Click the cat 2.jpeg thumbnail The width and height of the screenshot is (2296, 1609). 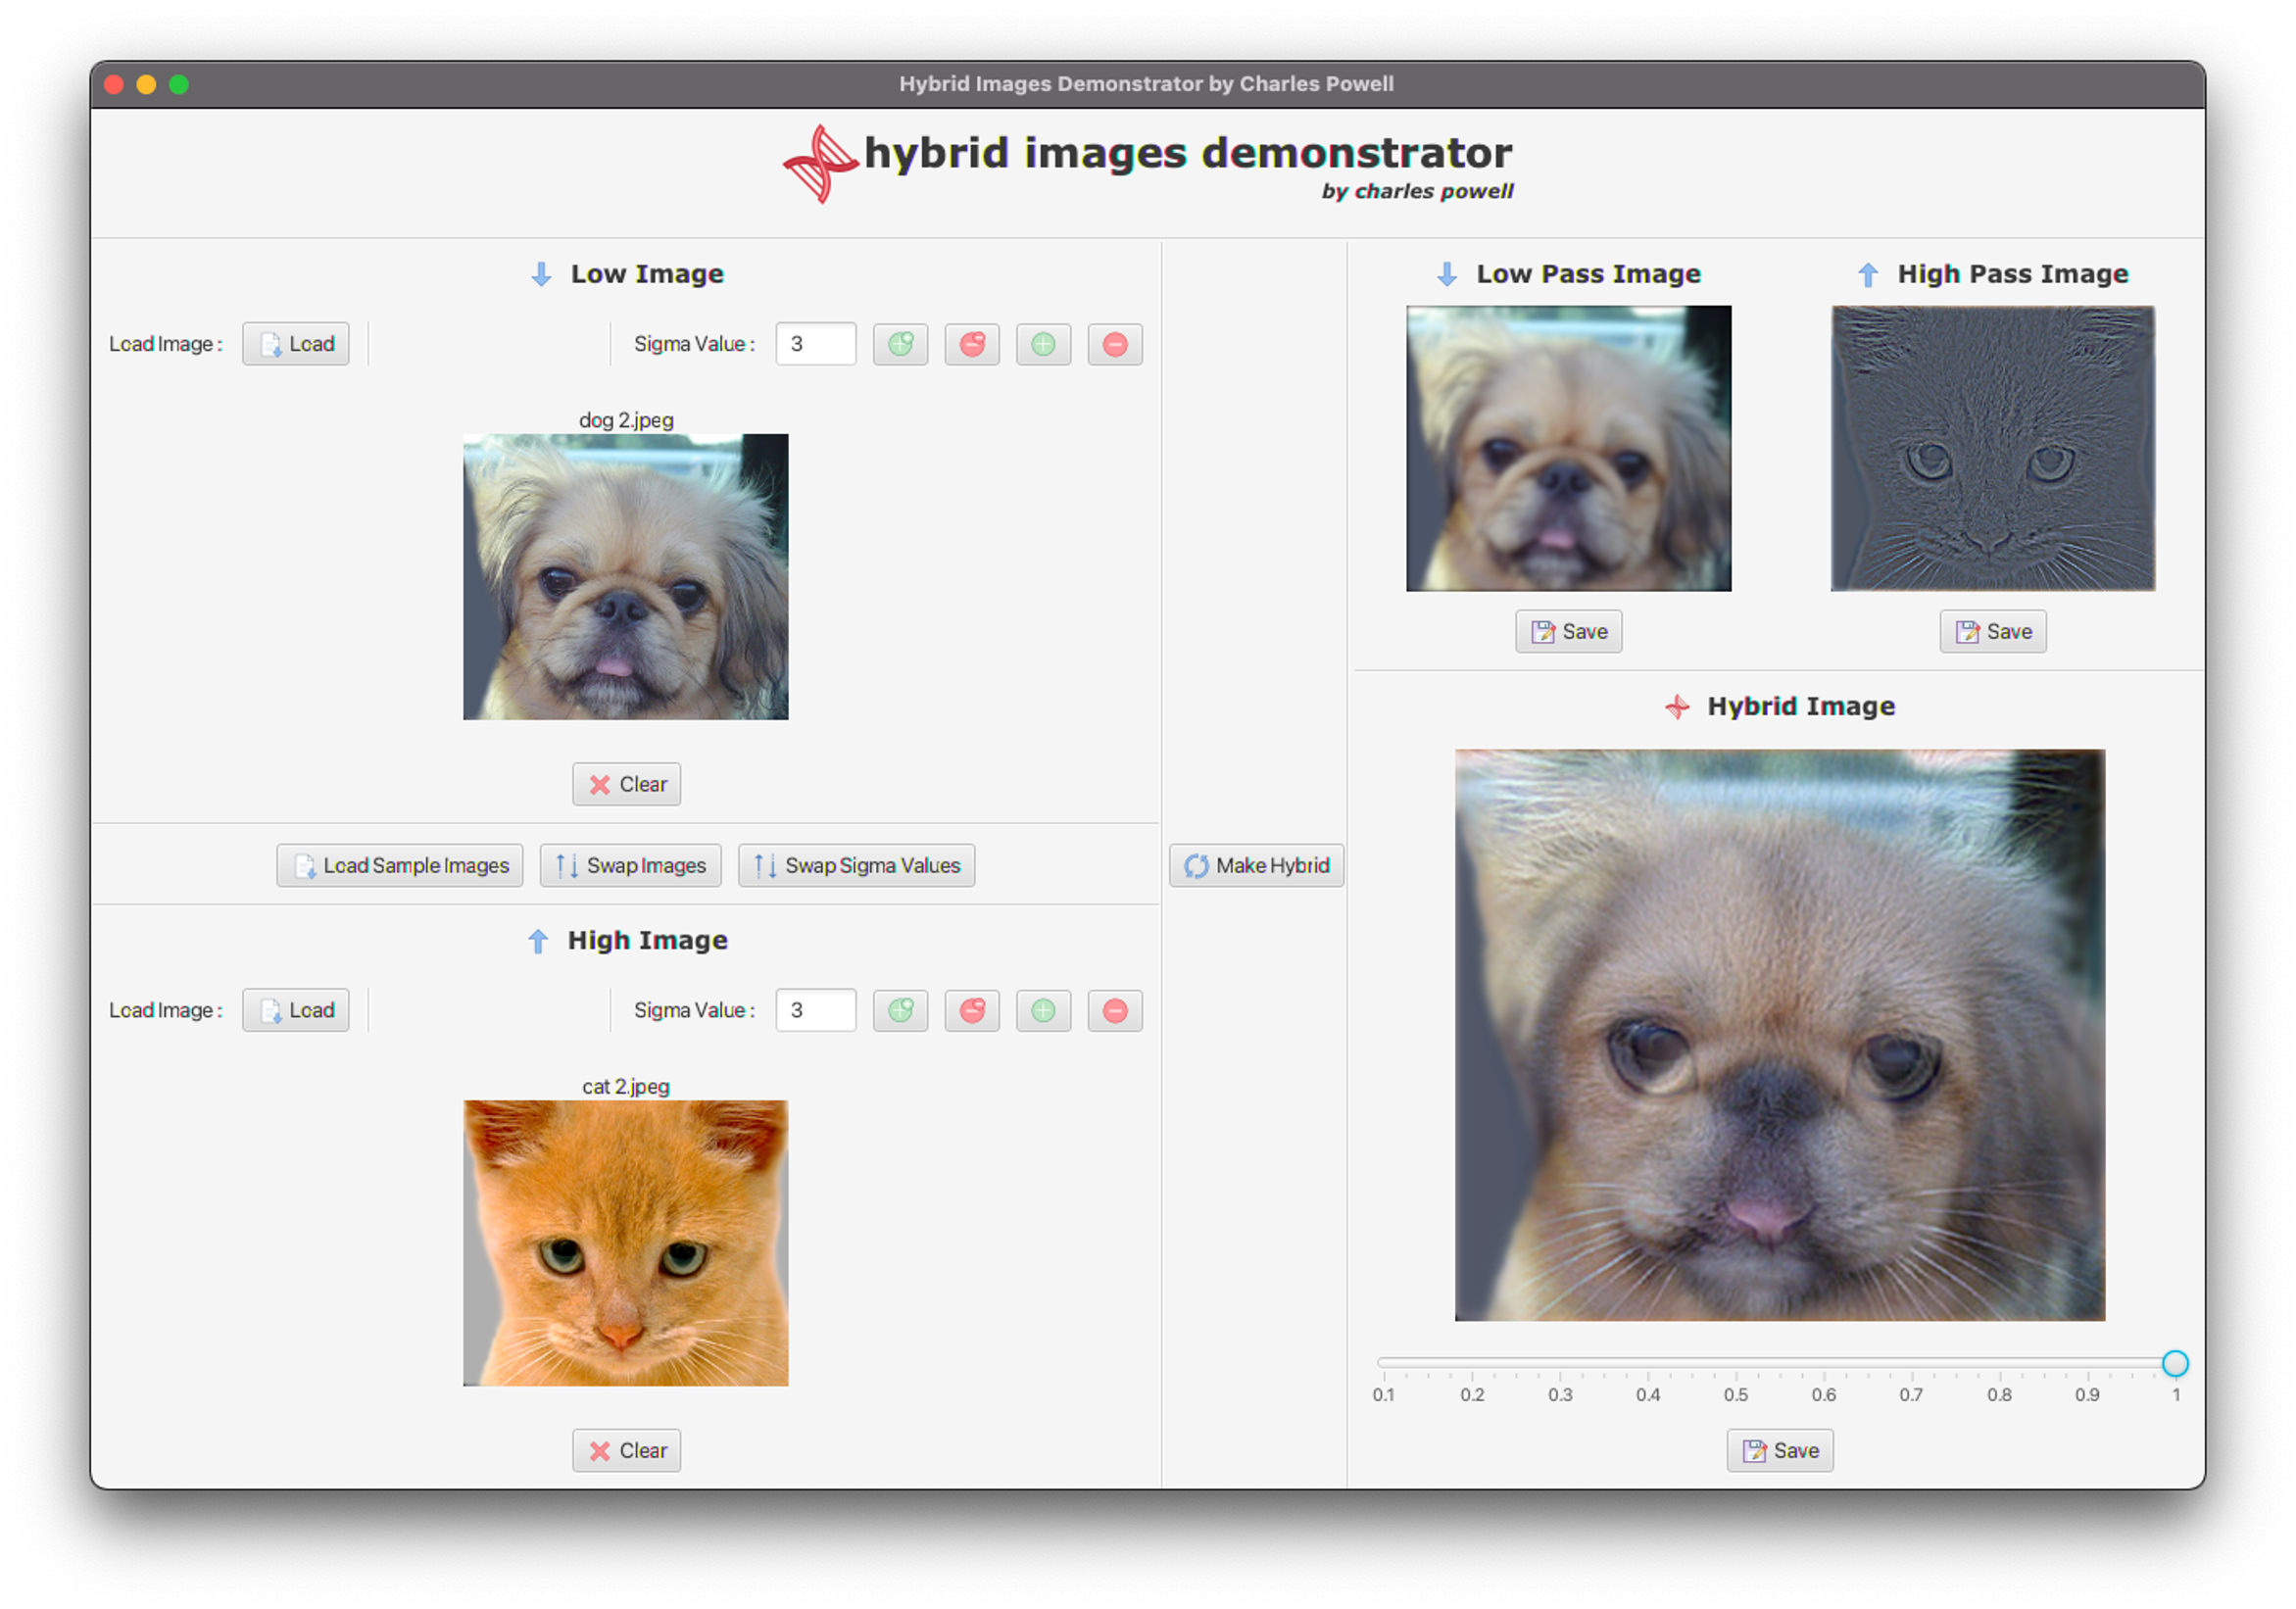pyautogui.click(x=626, y=1243)
